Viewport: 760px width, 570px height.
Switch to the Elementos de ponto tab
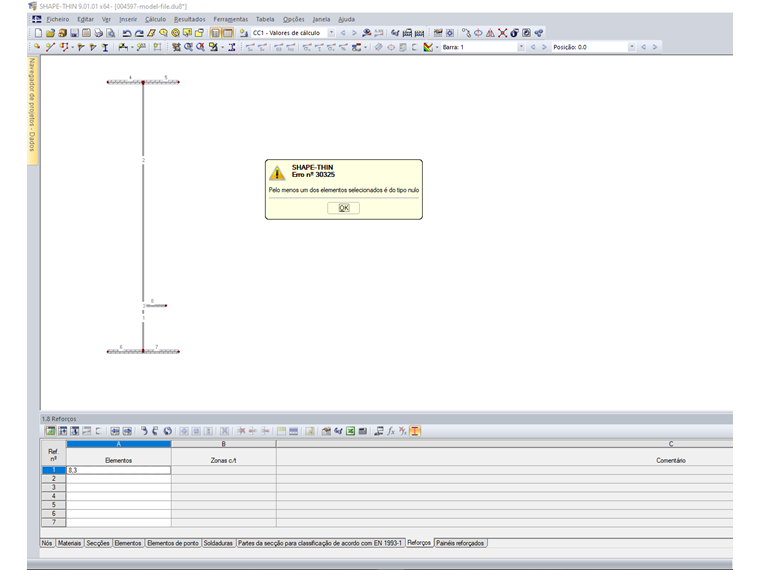173,543
